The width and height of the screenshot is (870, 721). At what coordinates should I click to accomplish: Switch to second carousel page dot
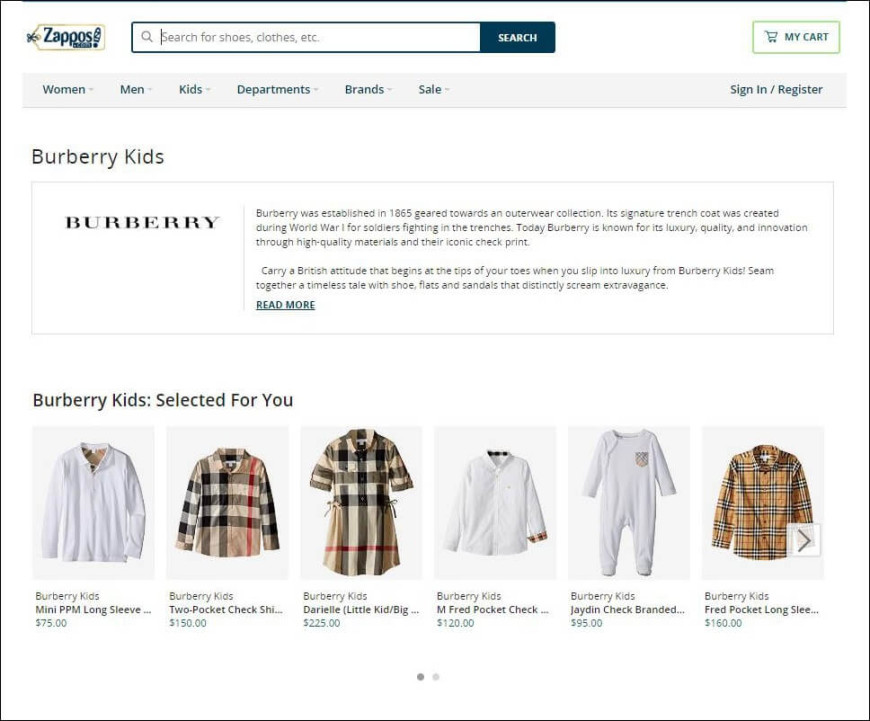[x=436, y=677]
